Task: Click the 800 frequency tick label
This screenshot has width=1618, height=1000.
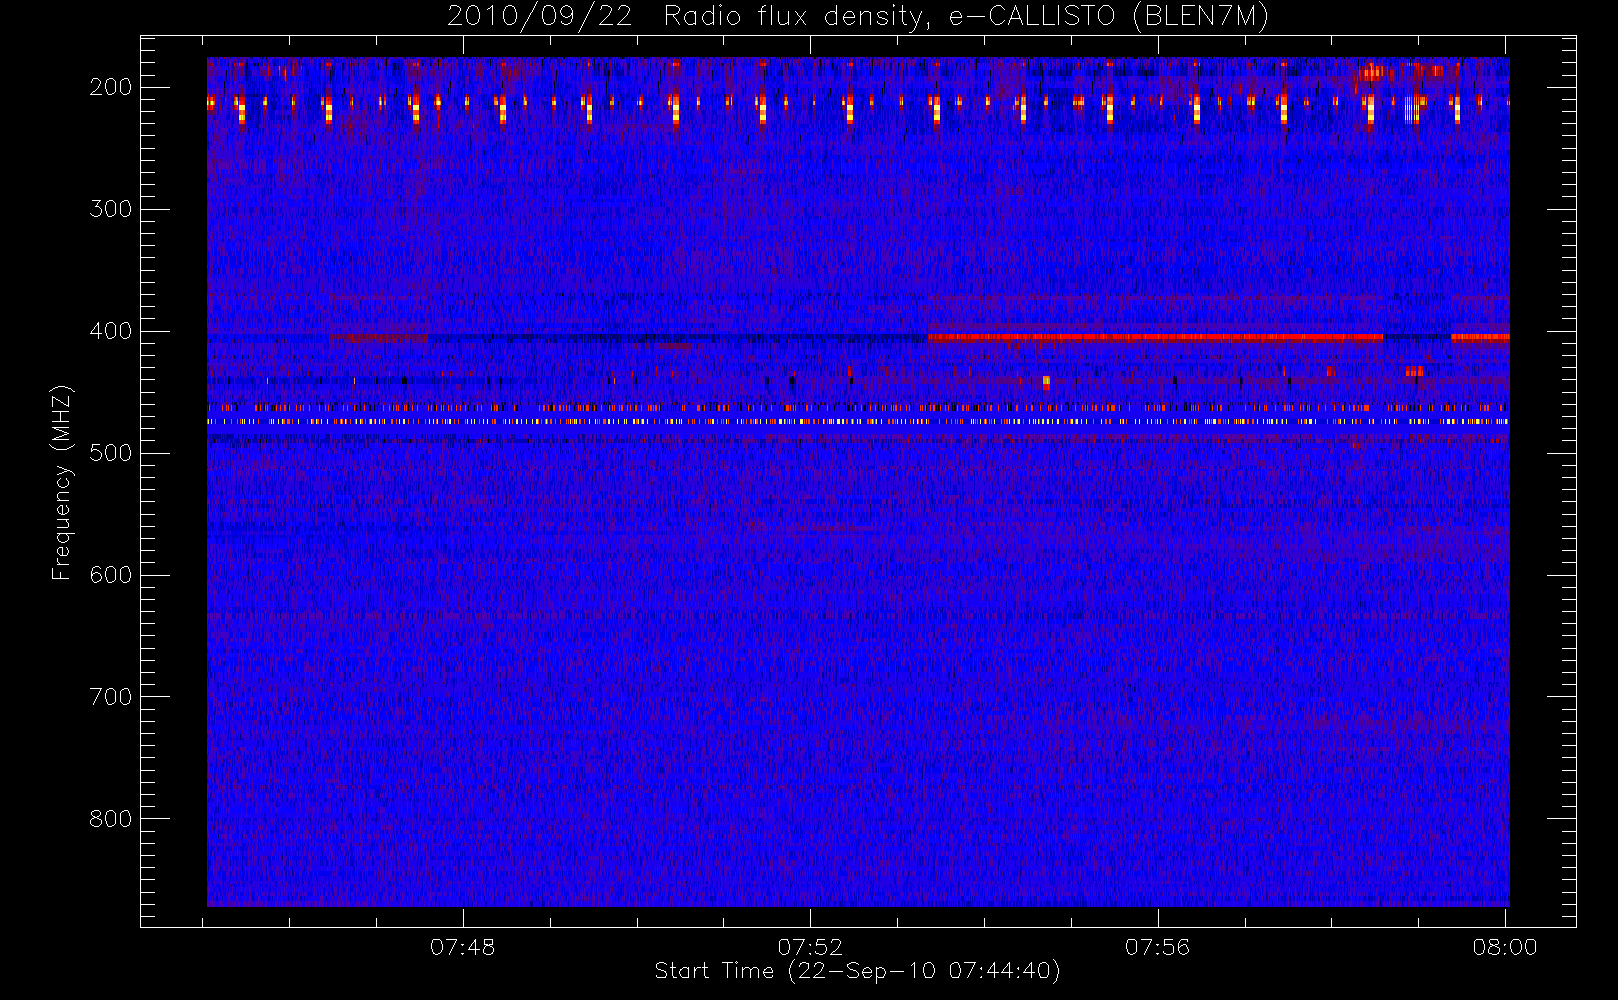Action: click(111, 819)
